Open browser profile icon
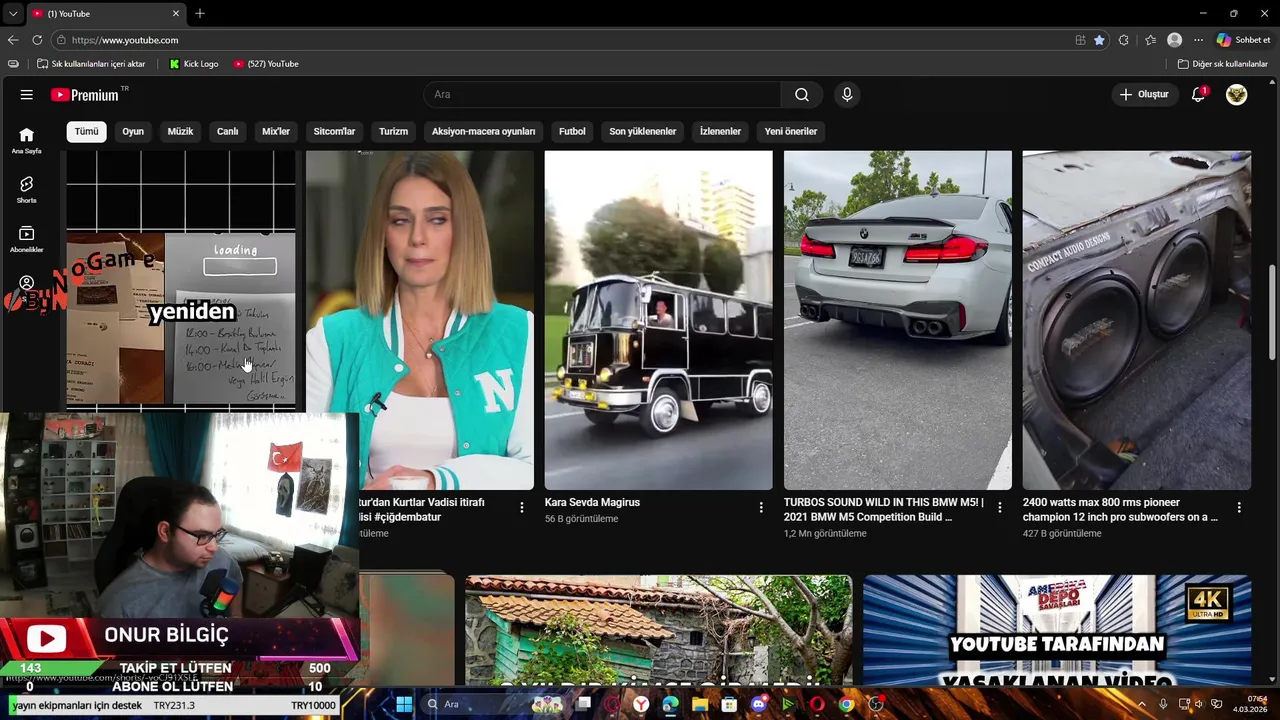1280x720 pixels. (x=1174, y=40)
